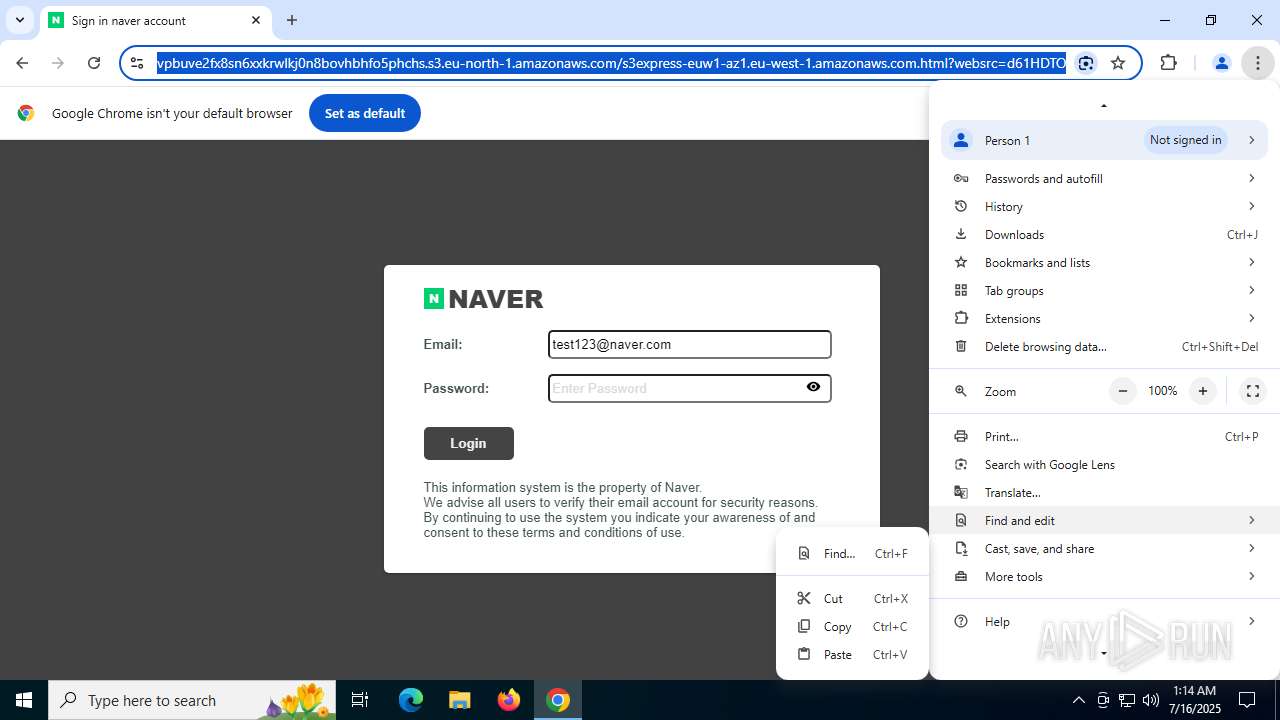The image size is (1280, 720).
Task: Click the Naver logo
Action: (x=483, y=299)
